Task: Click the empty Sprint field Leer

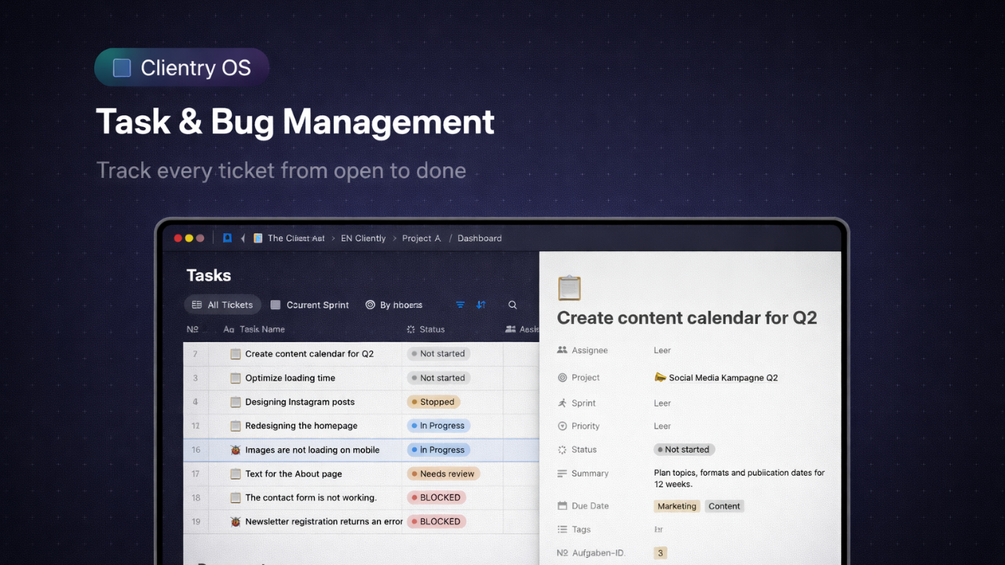Action: [x=662, y=403]
